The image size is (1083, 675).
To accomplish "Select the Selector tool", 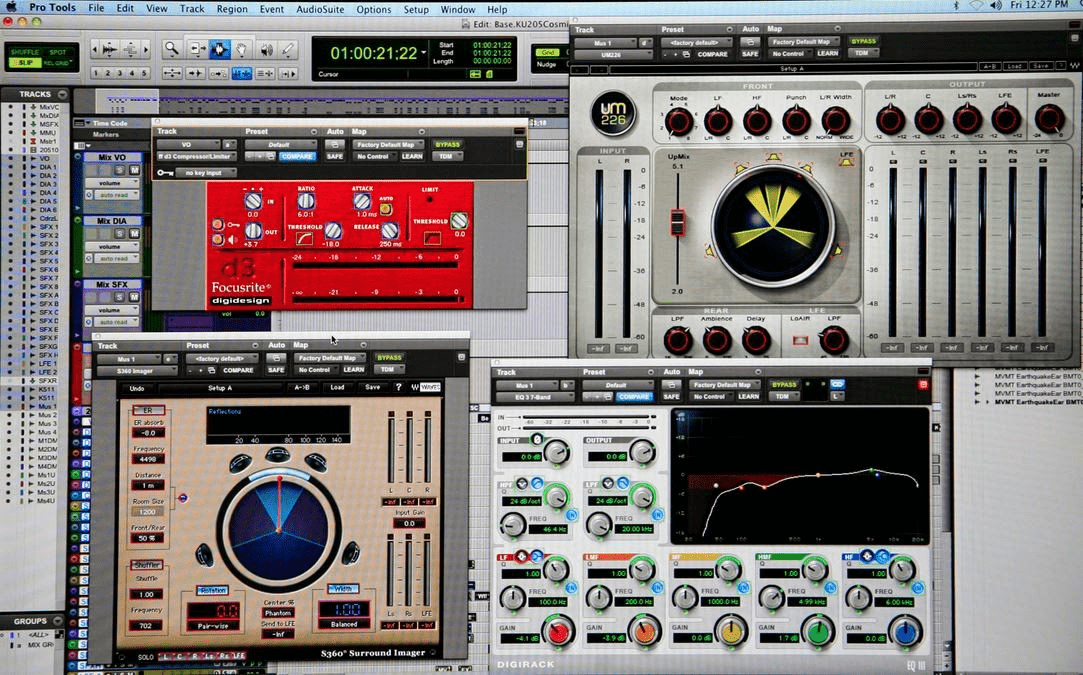I will 219,48.
